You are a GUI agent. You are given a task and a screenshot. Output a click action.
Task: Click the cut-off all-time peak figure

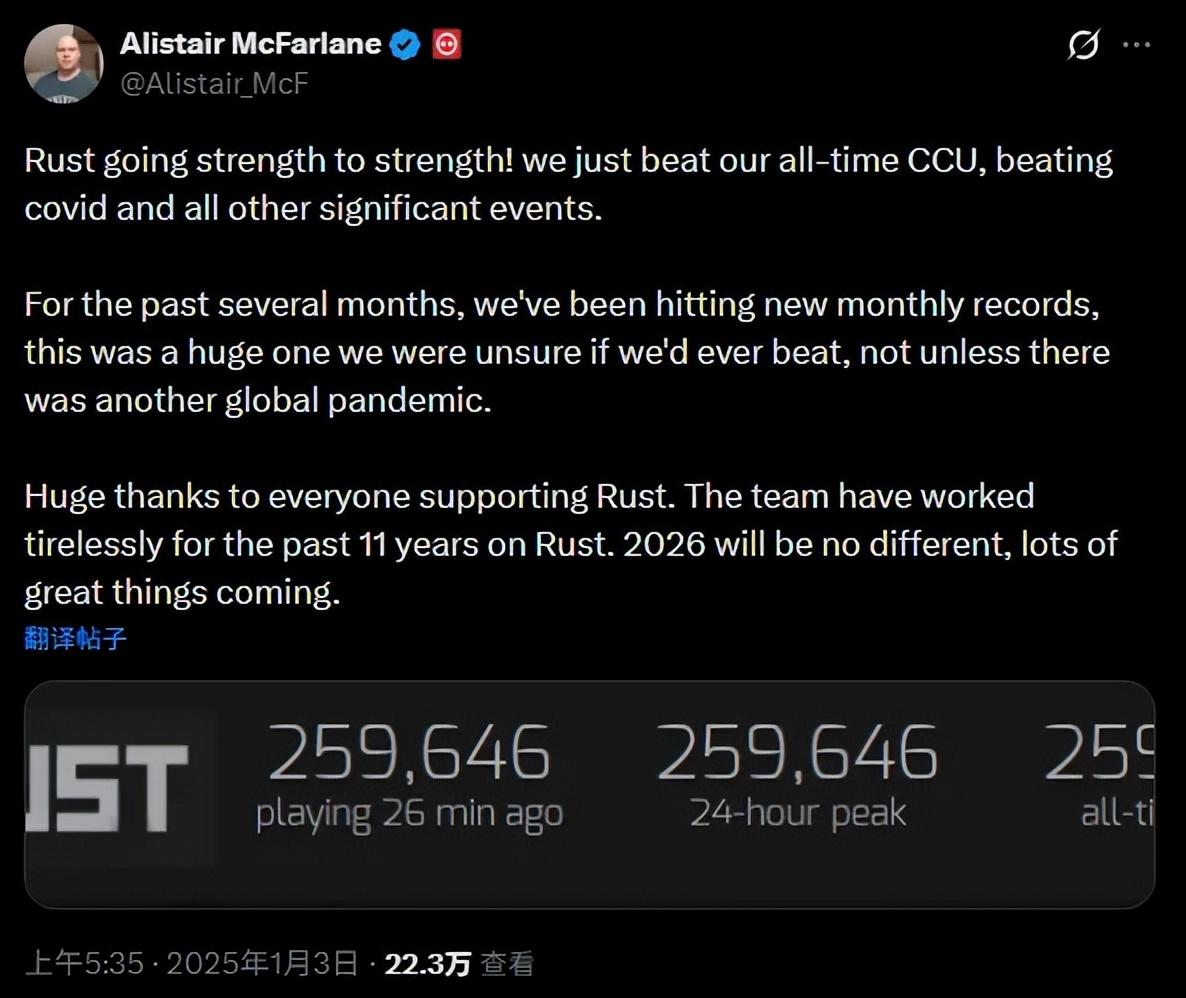(x=1100, y=752)
